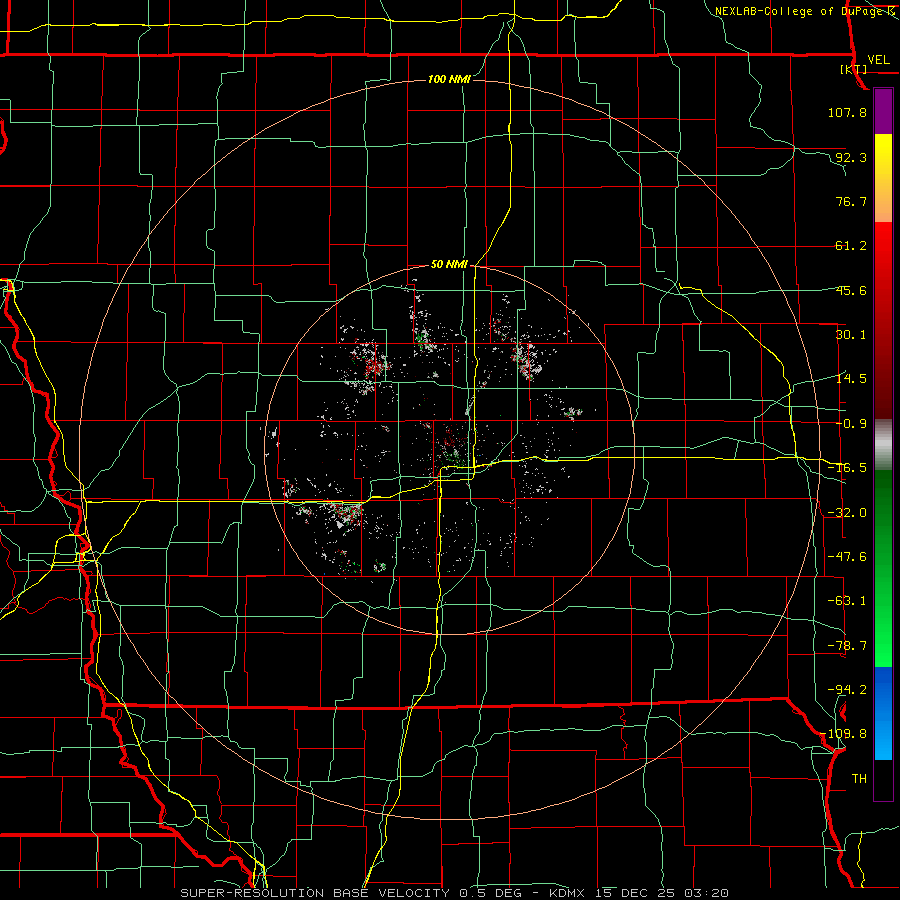This screenshot has height=900, width=900.
Task: Click the VEL legend title
Action: click(879, 60)
